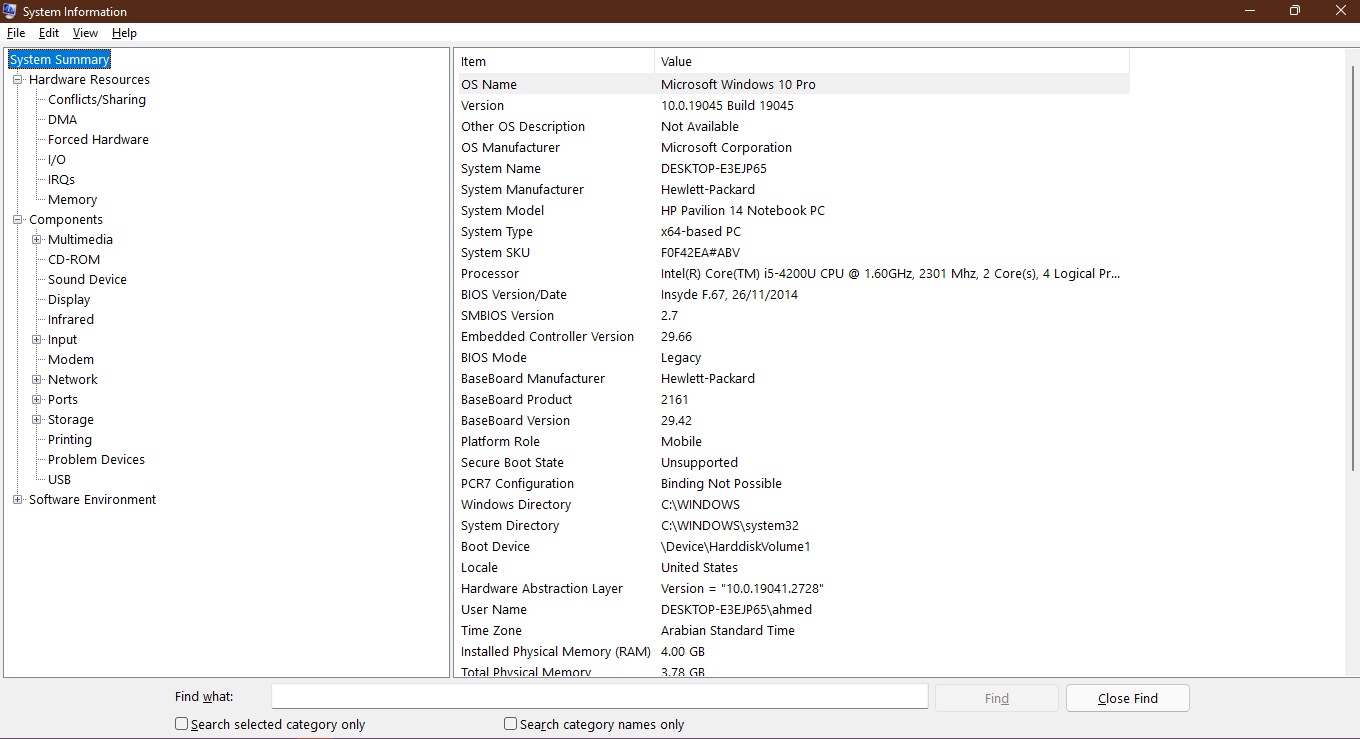Select the OS Name row

click(x=794, y=85)
